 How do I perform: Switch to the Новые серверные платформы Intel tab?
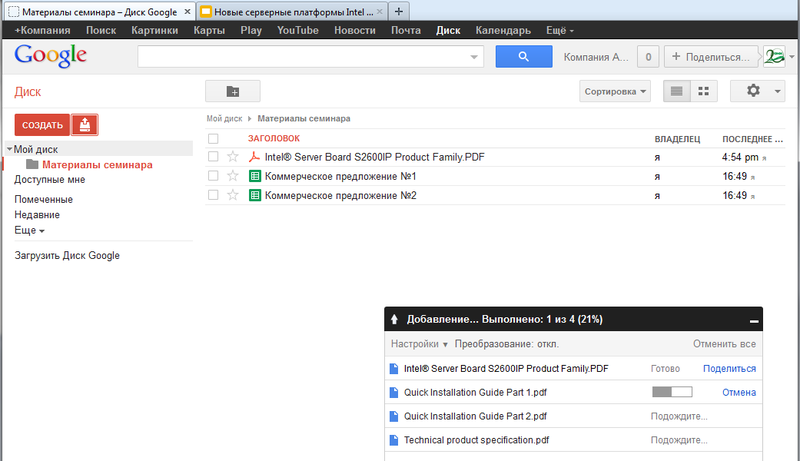pos(292,12)
